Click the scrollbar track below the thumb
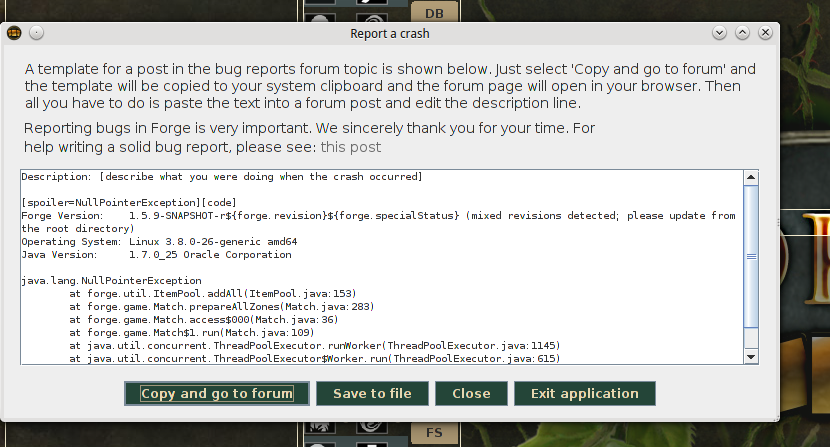 (x=751, y=340)
